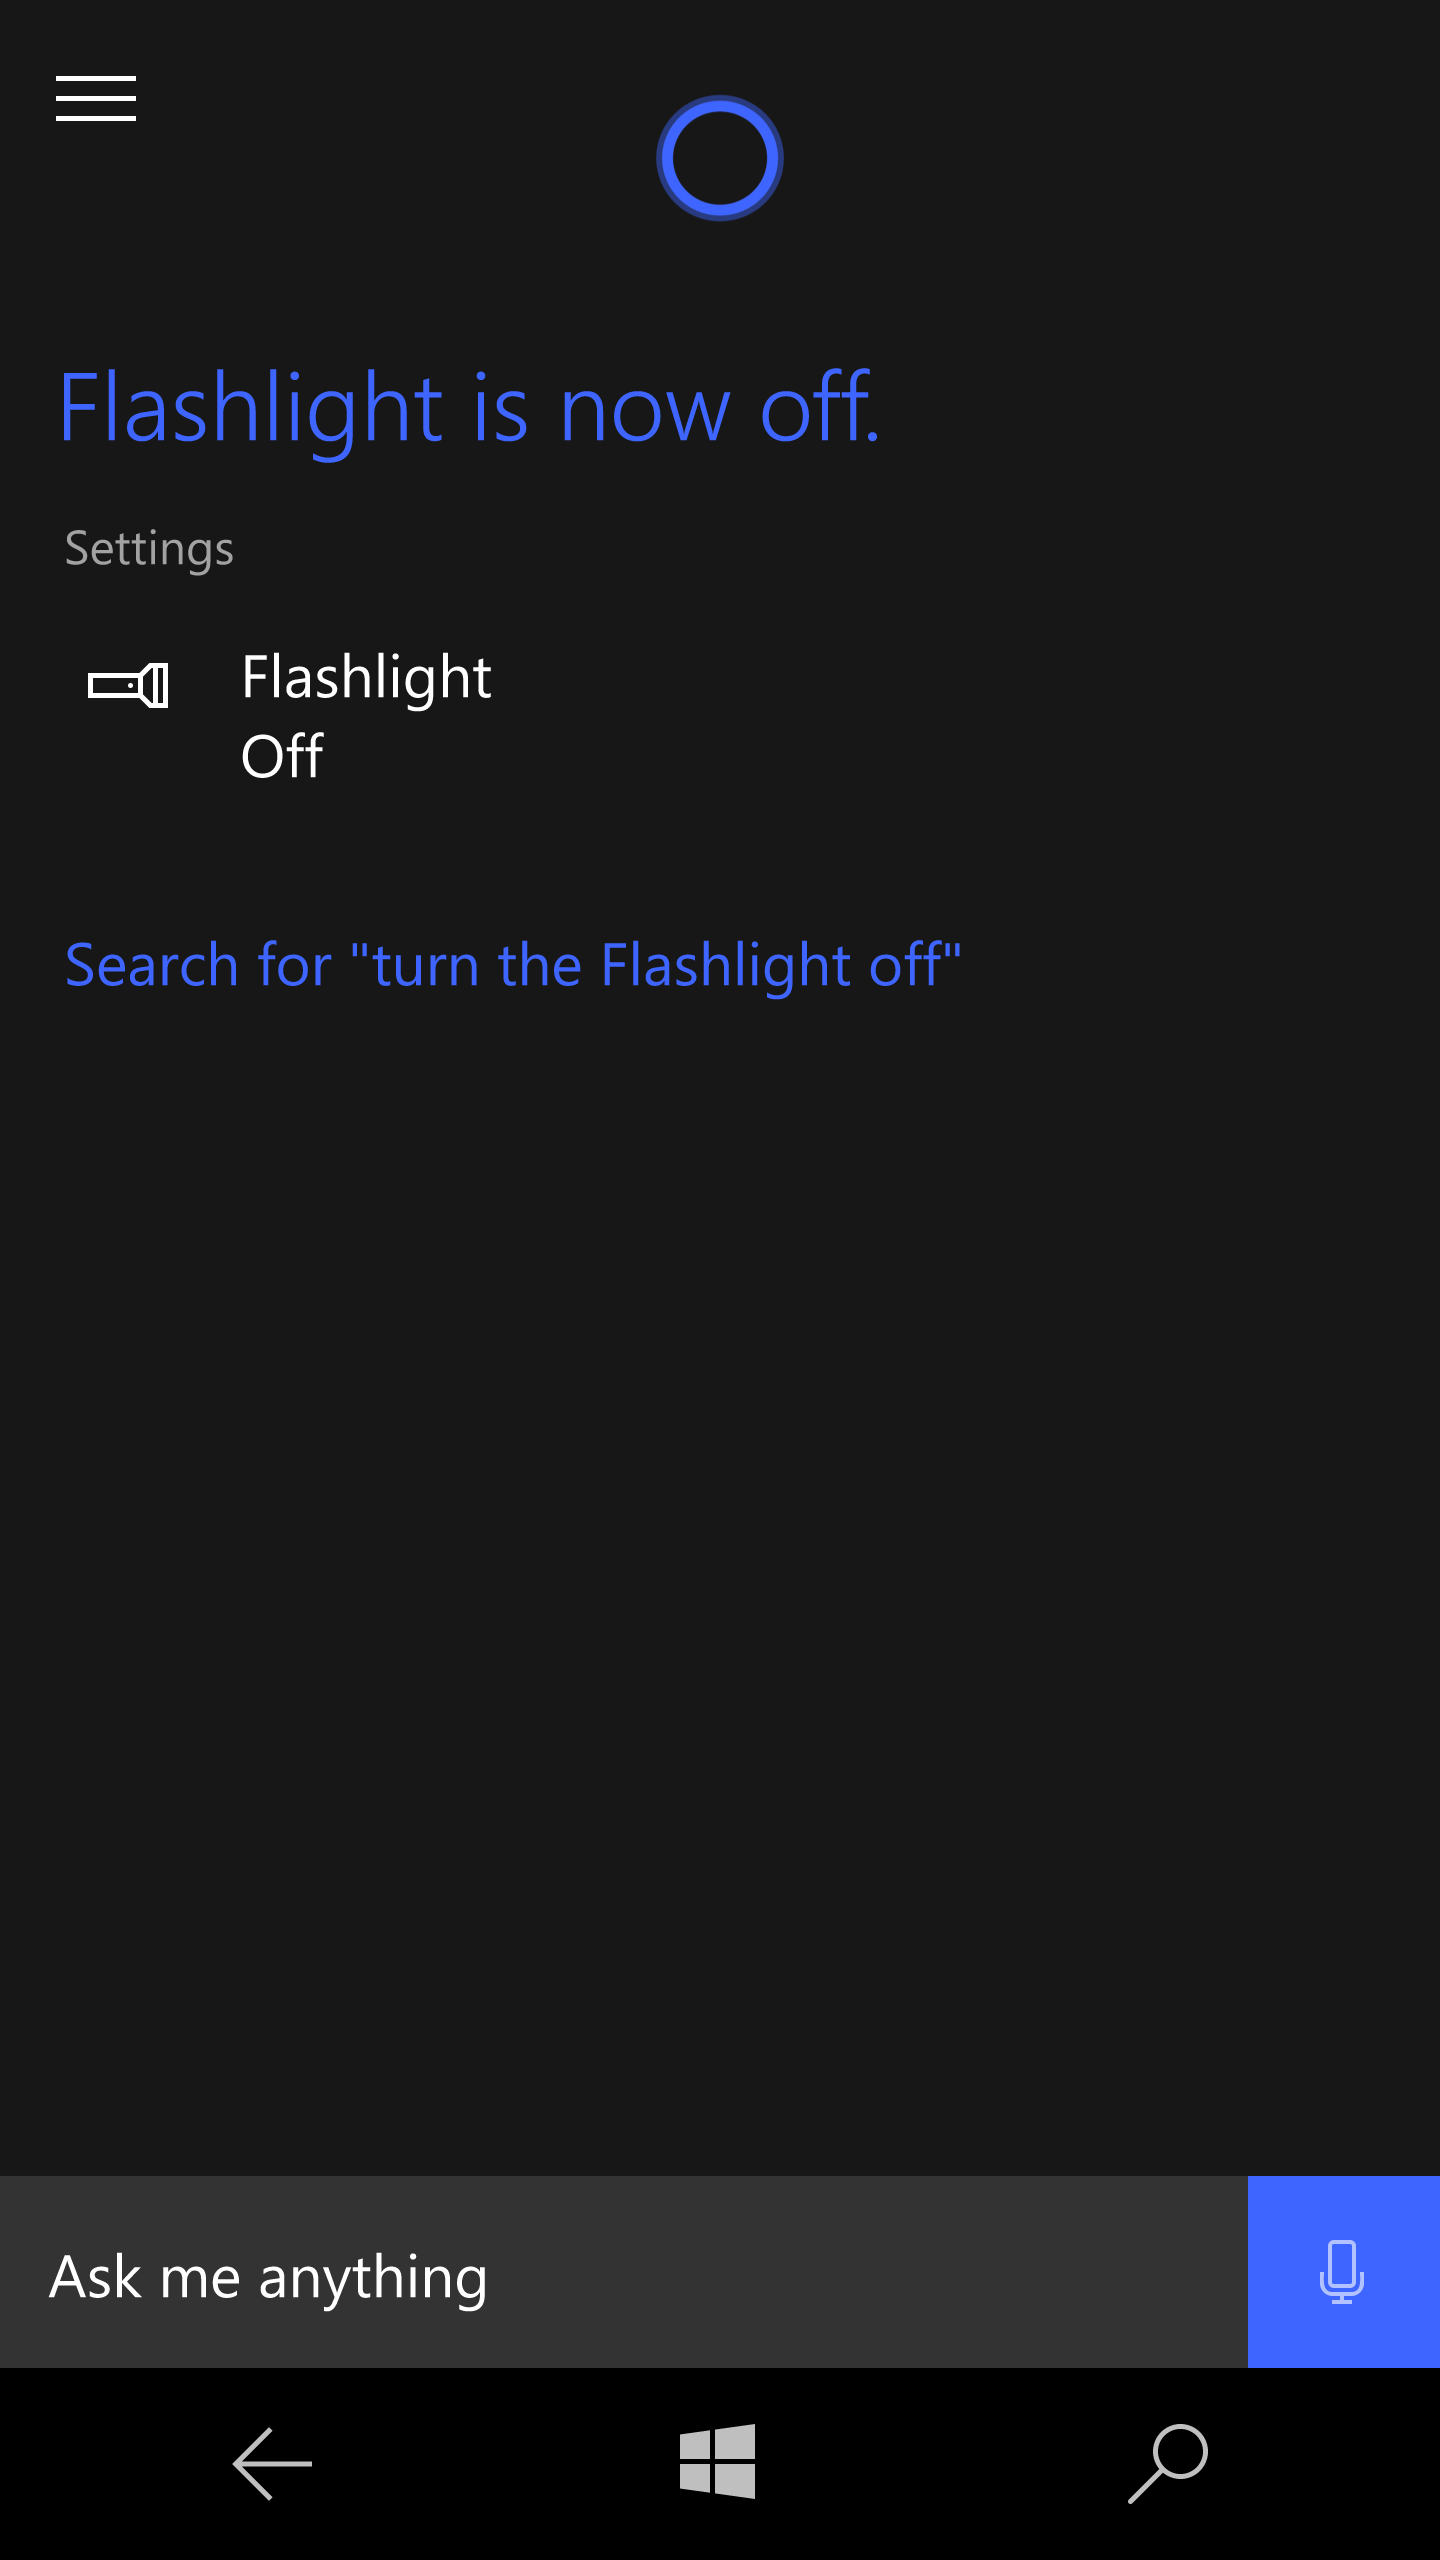Click the flashlight icon in Settings

128,685
